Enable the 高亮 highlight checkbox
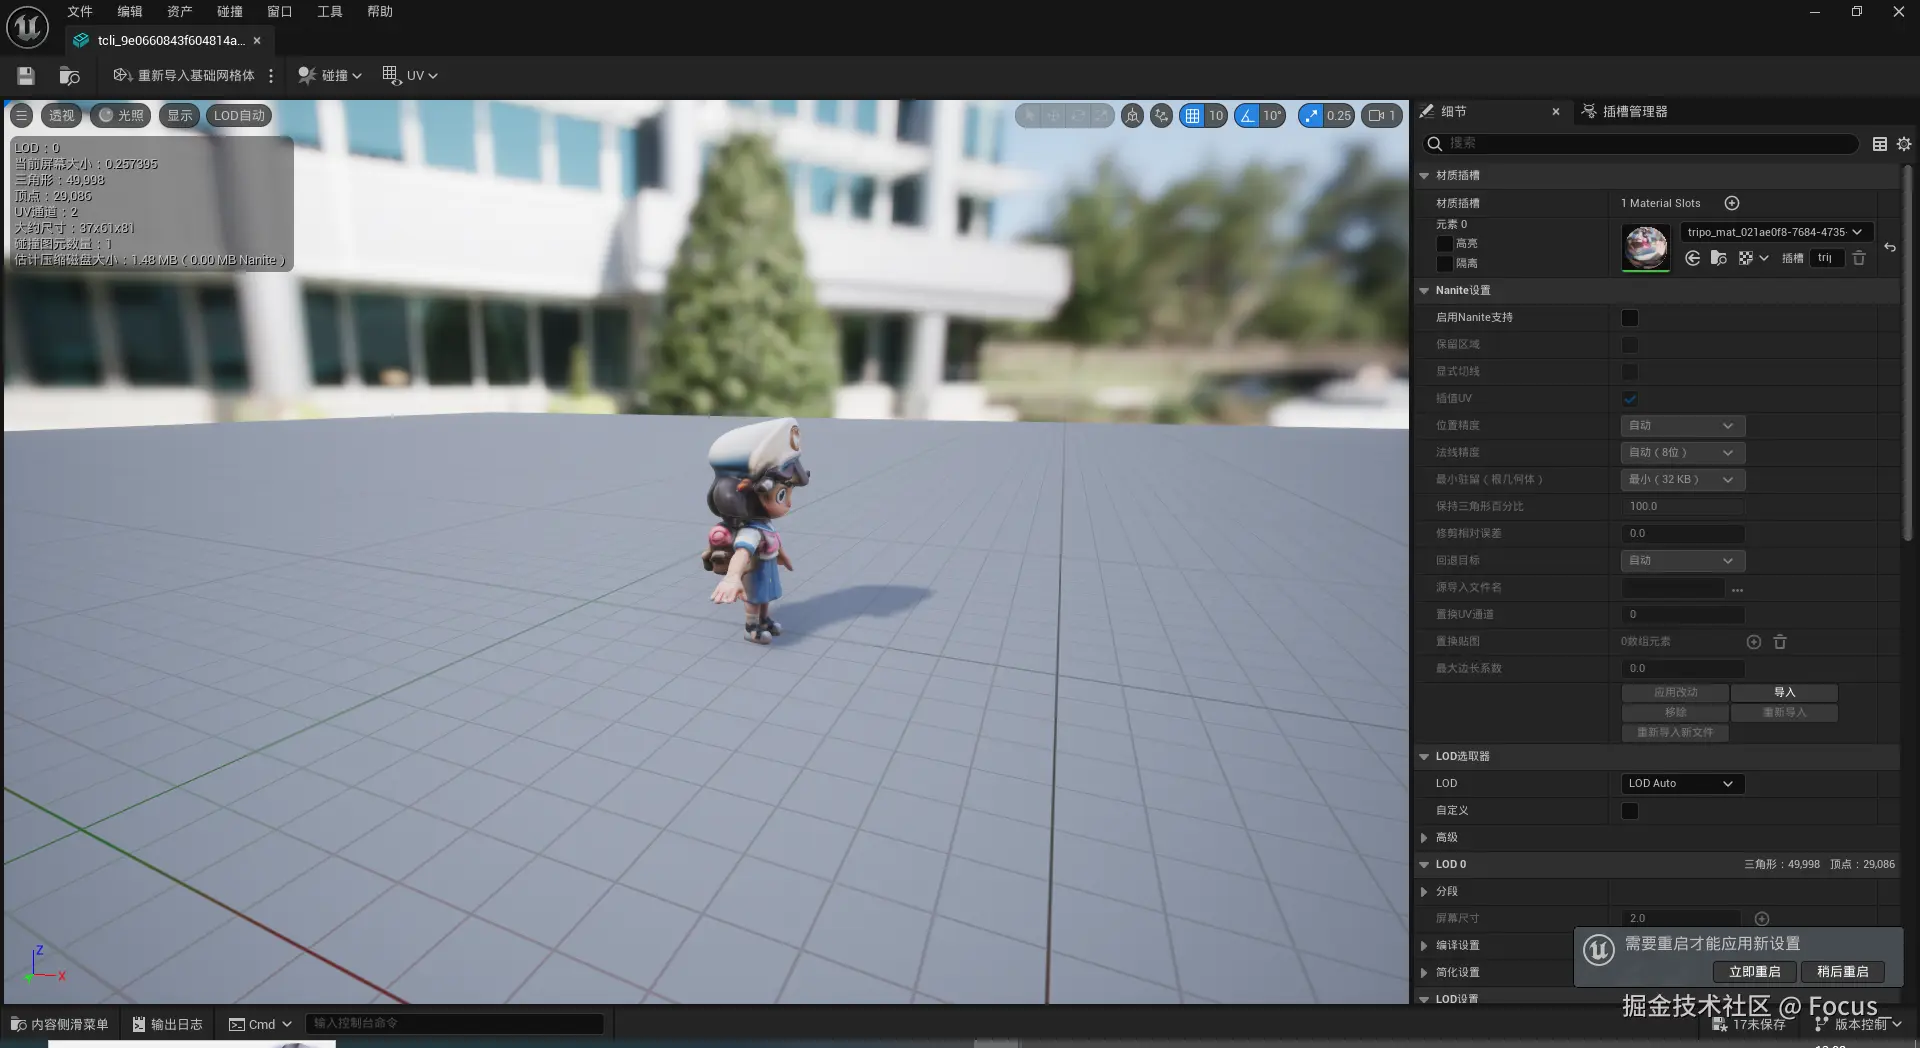This screenshot has width=1920, height=1048. (x=1444, y=244)
